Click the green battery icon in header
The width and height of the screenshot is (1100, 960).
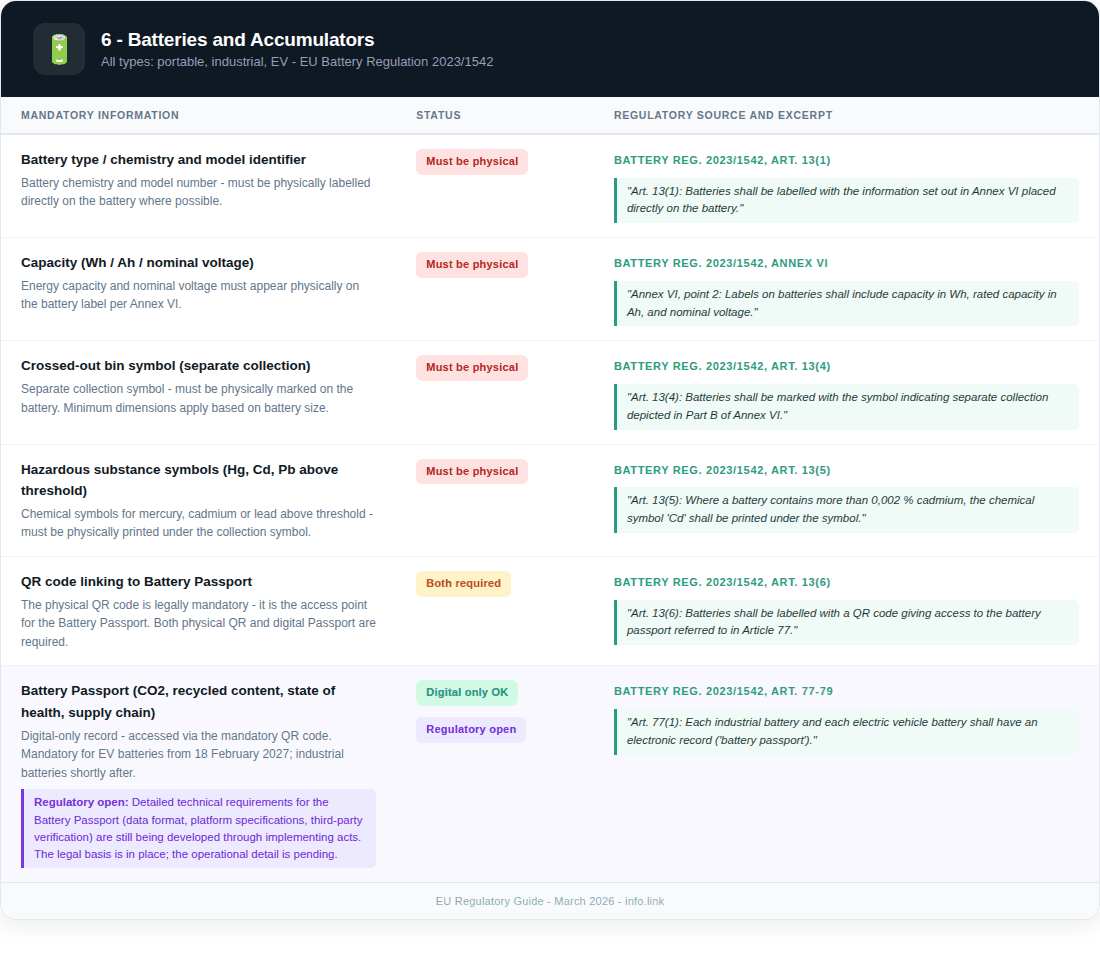(x=59, y=49)
